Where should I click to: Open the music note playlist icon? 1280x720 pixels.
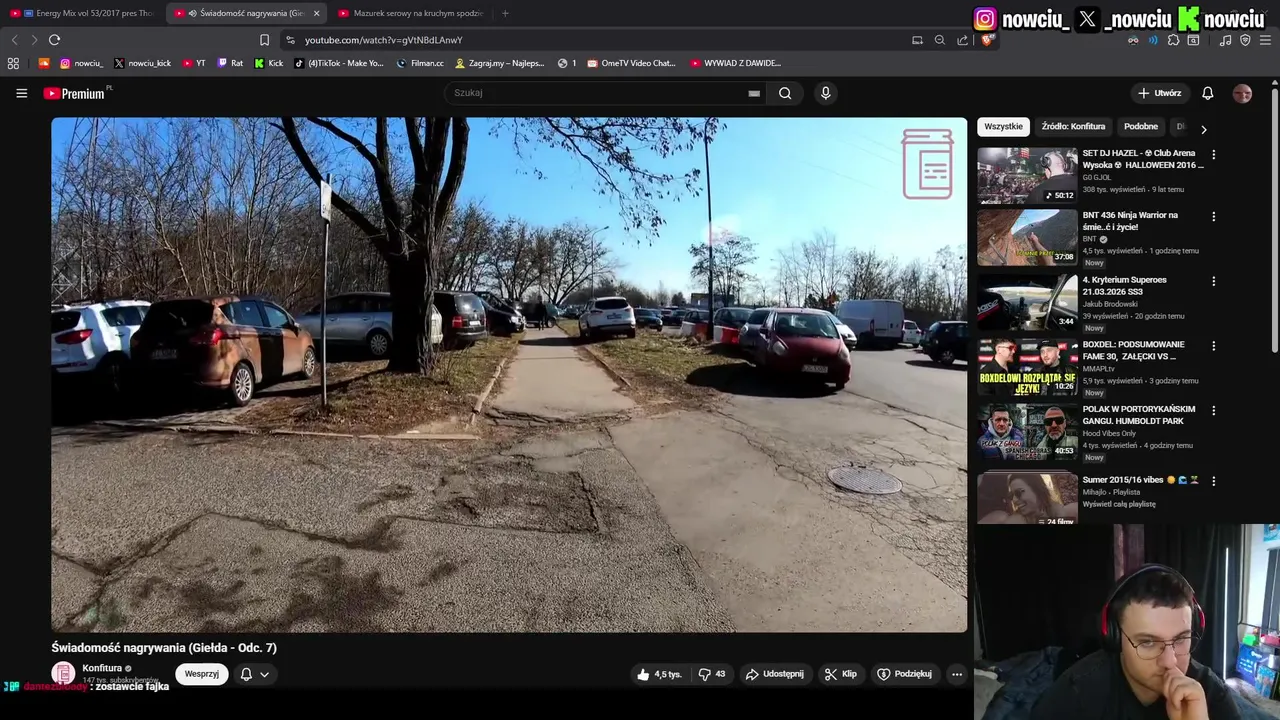[1225, 40]
